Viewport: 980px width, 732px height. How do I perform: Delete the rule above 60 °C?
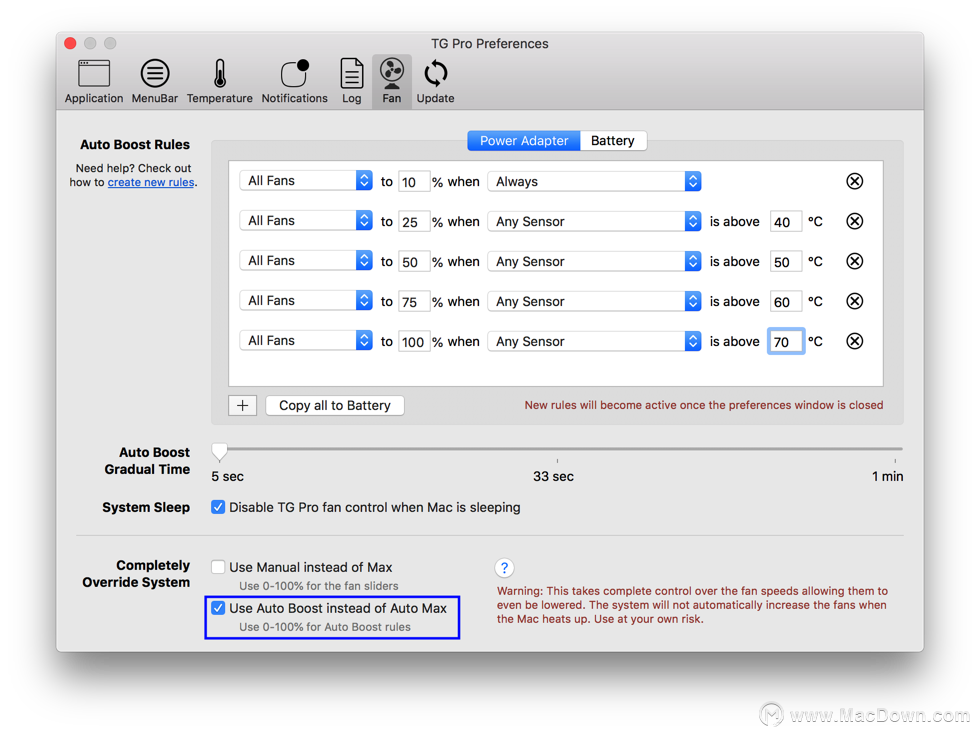click(x=854, y=301)
